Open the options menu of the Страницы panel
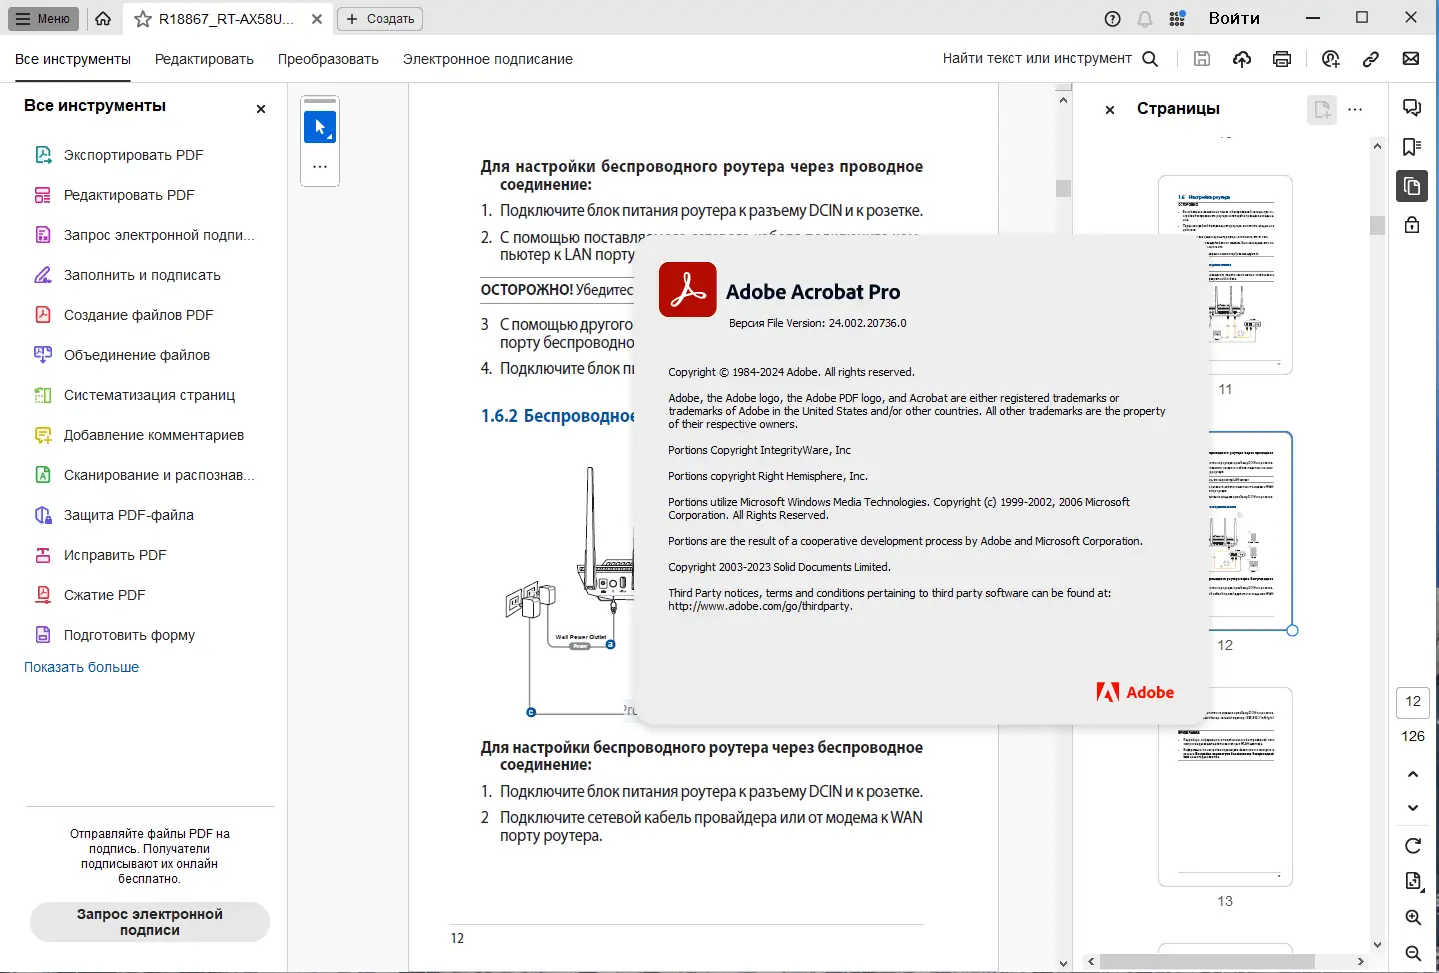This screenshot has width=1439, height=973. pos(1356,110)
